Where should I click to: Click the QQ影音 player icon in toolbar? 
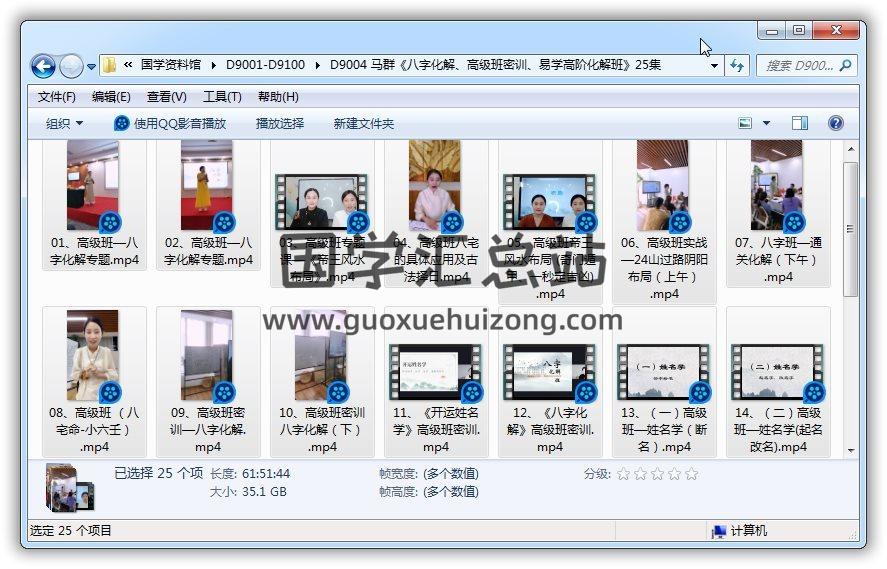pos(122,123)
